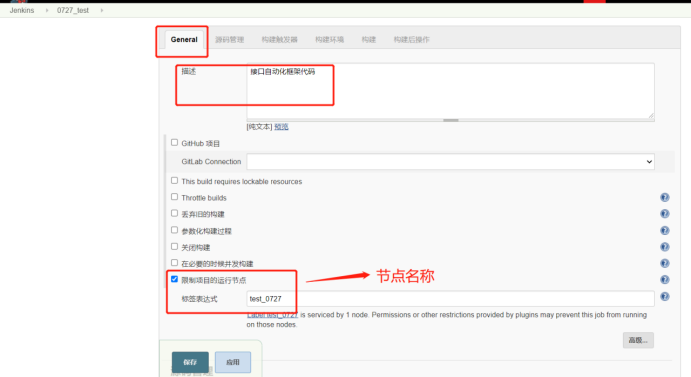The height and width of the screenshot is (377, 691).
Task: Open the 预览 preview link
Action: pyautogui.click(x=281, y=127)
